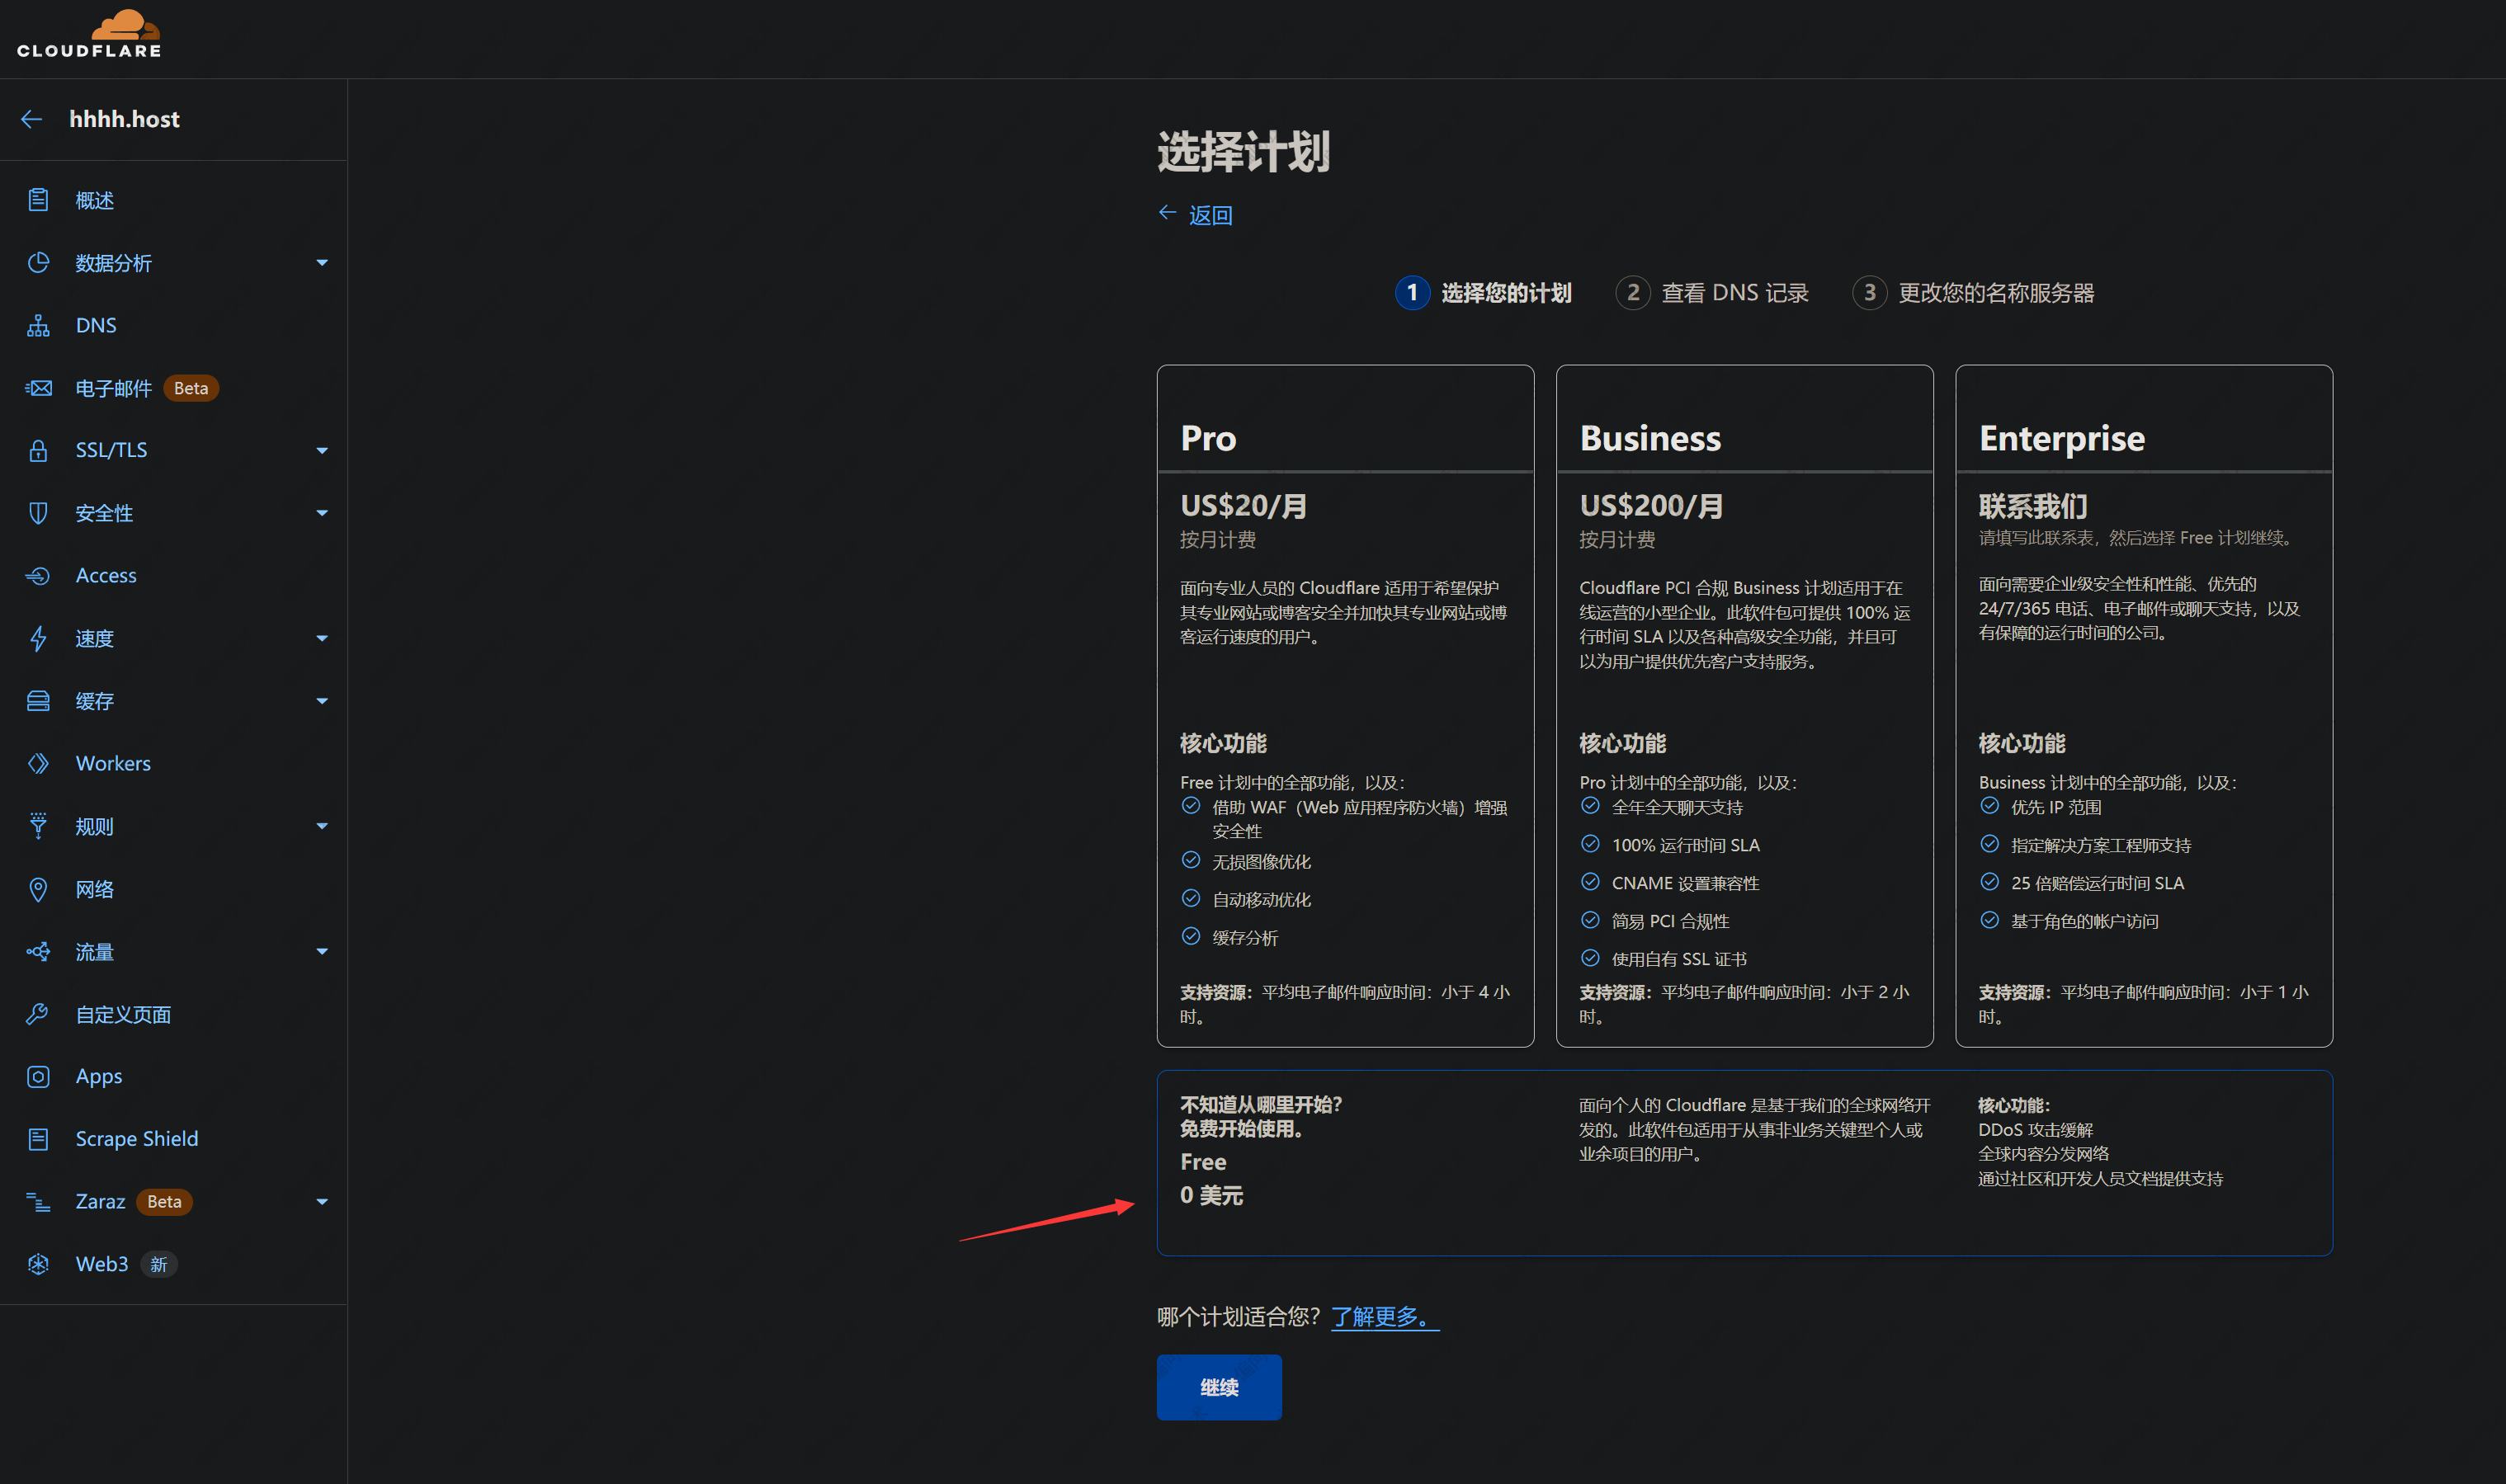The width and height of the screenshot is (2506, 1484).
Task: Expand the 缓存 dropdown arrow
Action: pos(322,701)
